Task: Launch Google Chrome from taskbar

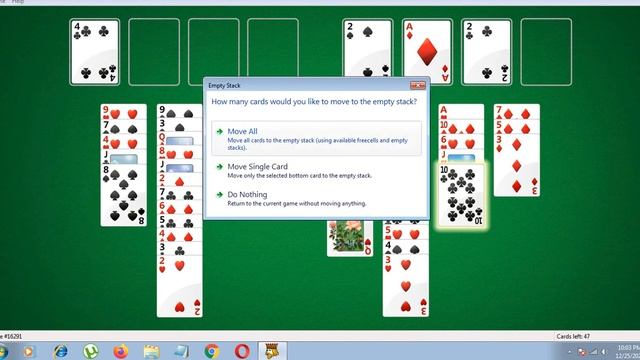Action: (211, 351)
